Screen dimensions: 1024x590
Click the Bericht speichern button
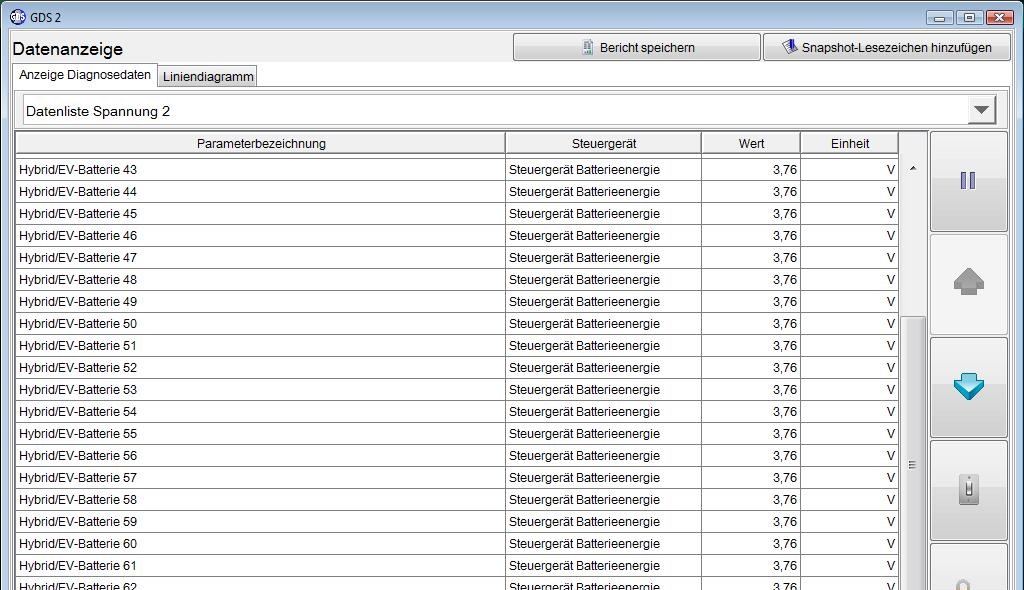[x=636, y=47]
